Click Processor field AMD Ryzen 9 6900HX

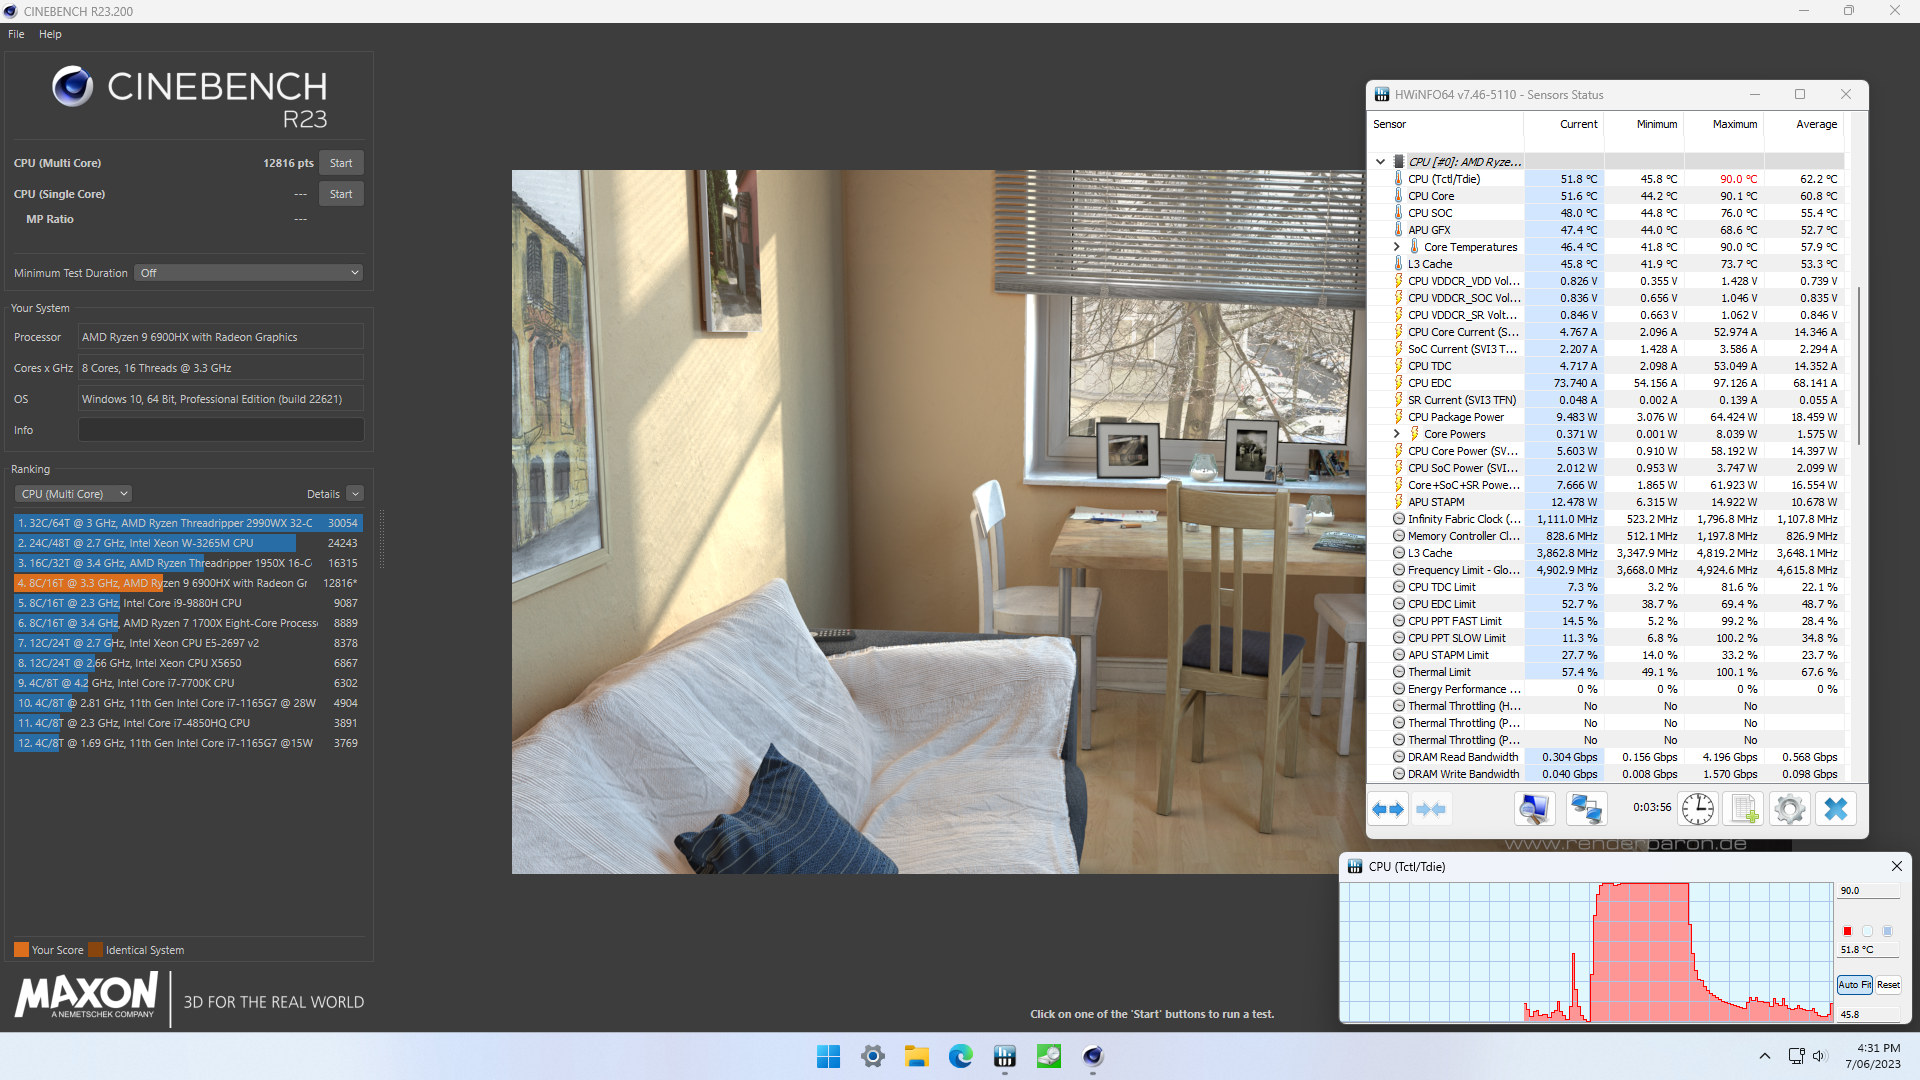tap(221, 337)
